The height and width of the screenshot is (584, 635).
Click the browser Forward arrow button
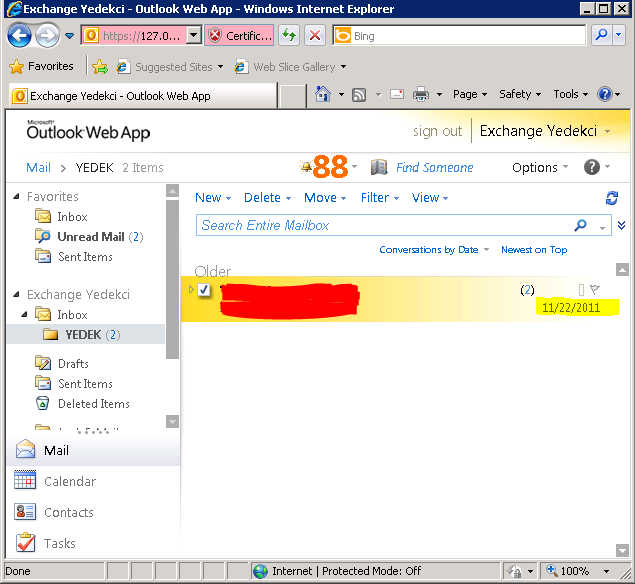point(47,36)
